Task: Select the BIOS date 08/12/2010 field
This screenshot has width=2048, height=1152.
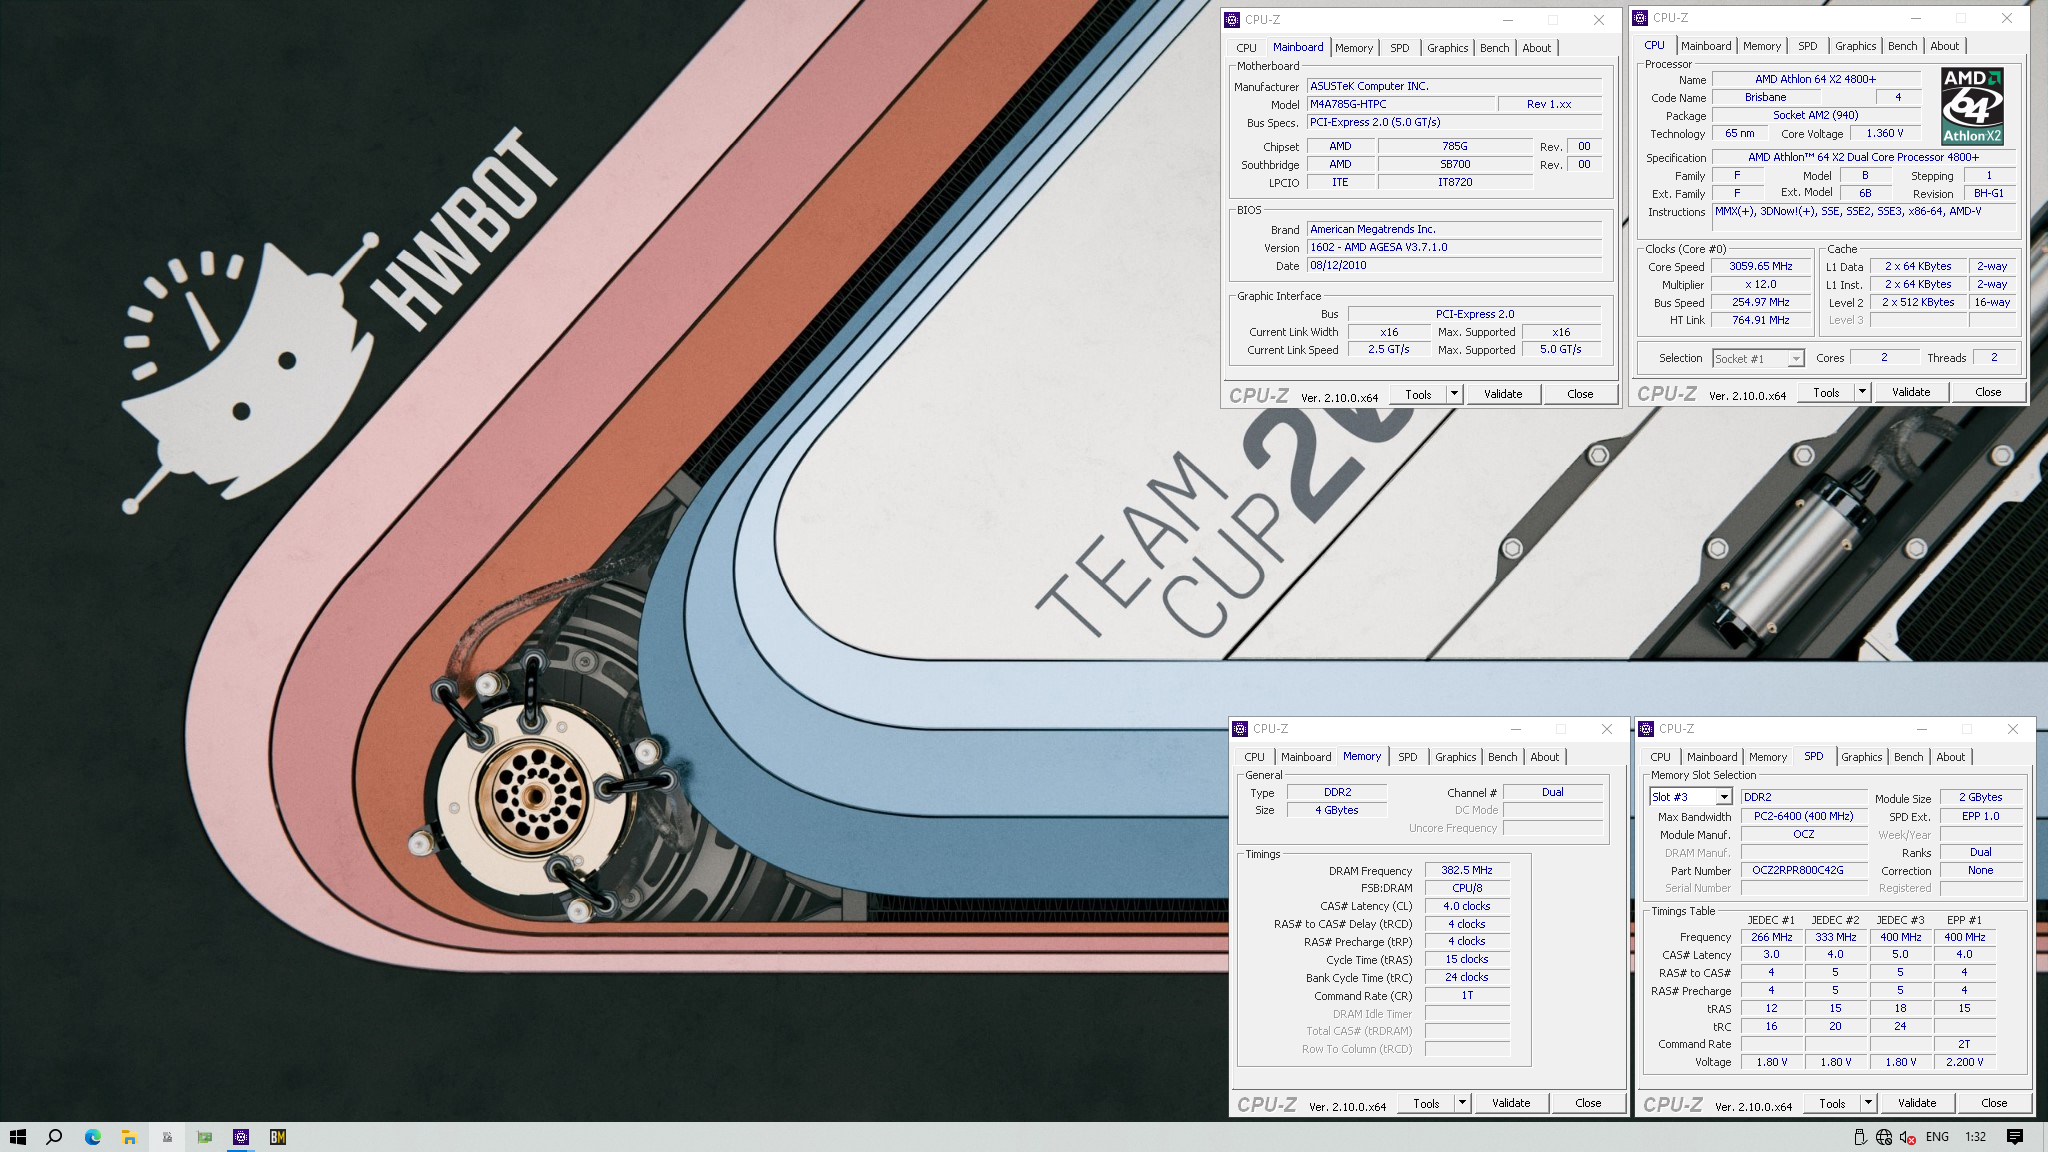Action: coord(1454,265)
